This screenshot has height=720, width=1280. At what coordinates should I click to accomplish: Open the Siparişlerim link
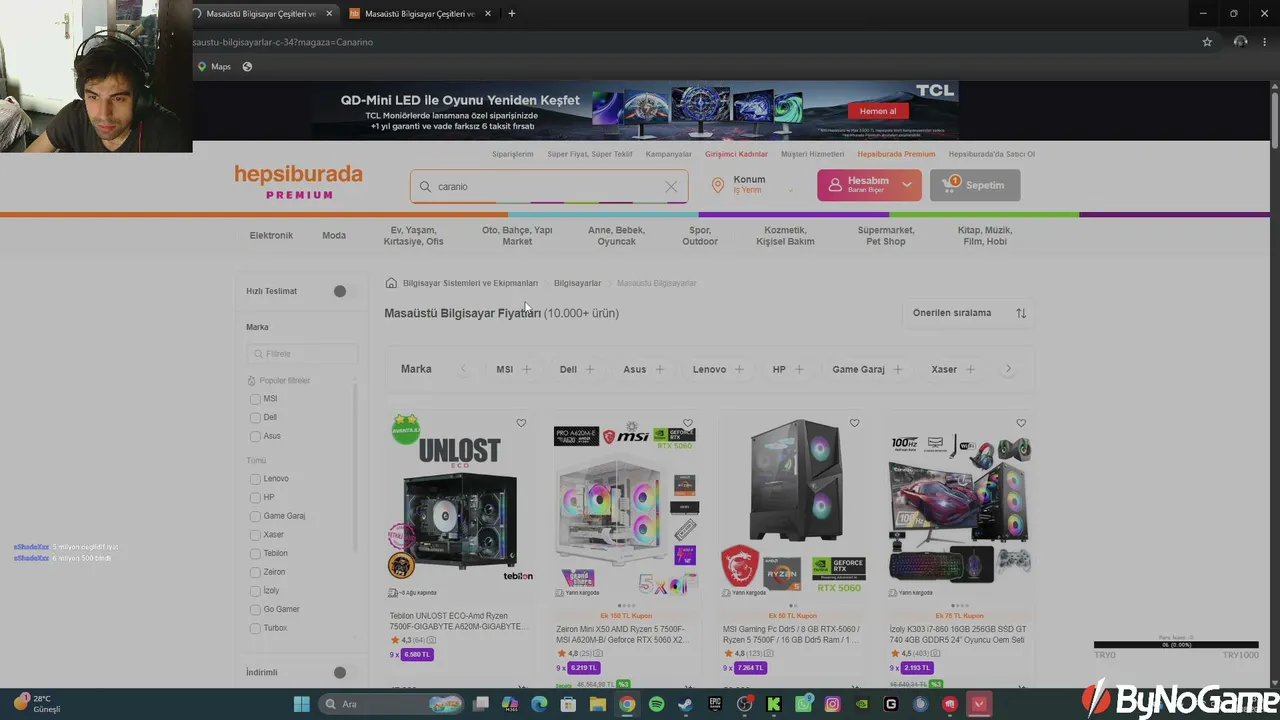(x=513, y=154)
